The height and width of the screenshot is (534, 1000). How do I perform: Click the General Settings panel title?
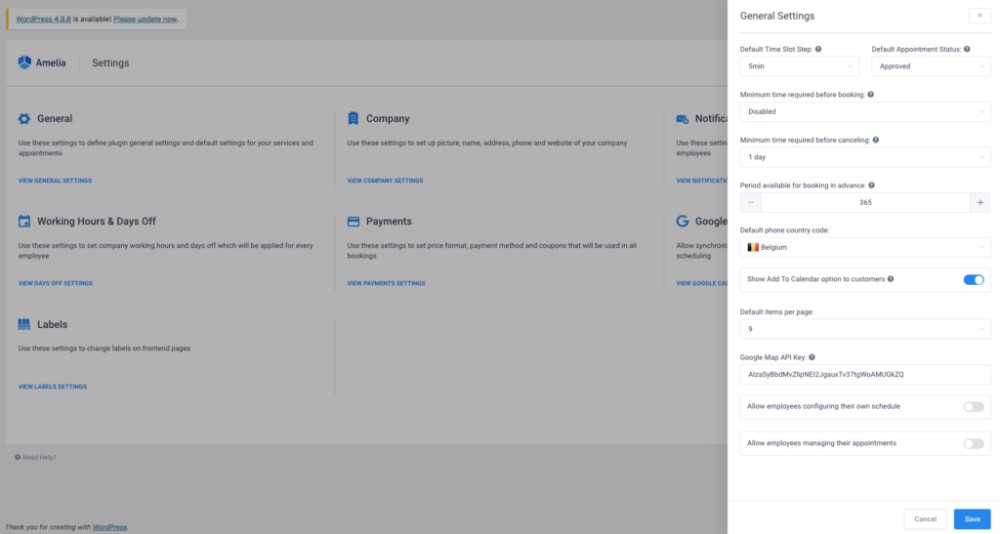[x=777, y=16]
